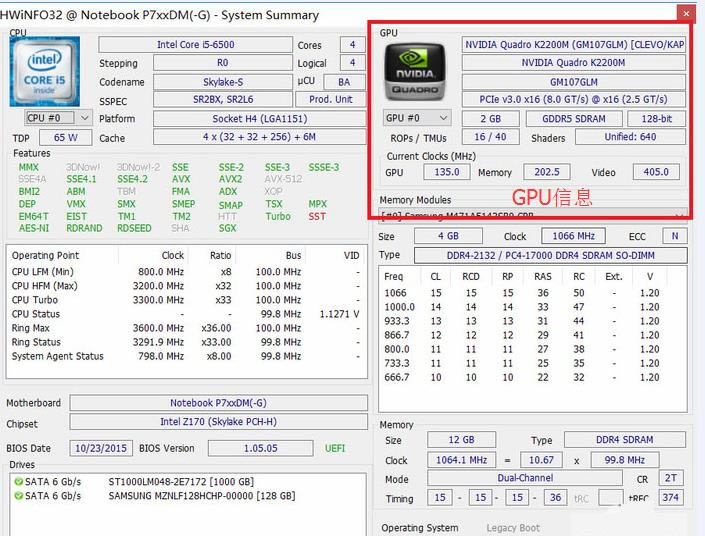Image resolution: width=705 pixels, height=536 pixels.
Task: Open the GPU #0 selector dropdown
Action: pyautogui.click(x=416, y=118)
